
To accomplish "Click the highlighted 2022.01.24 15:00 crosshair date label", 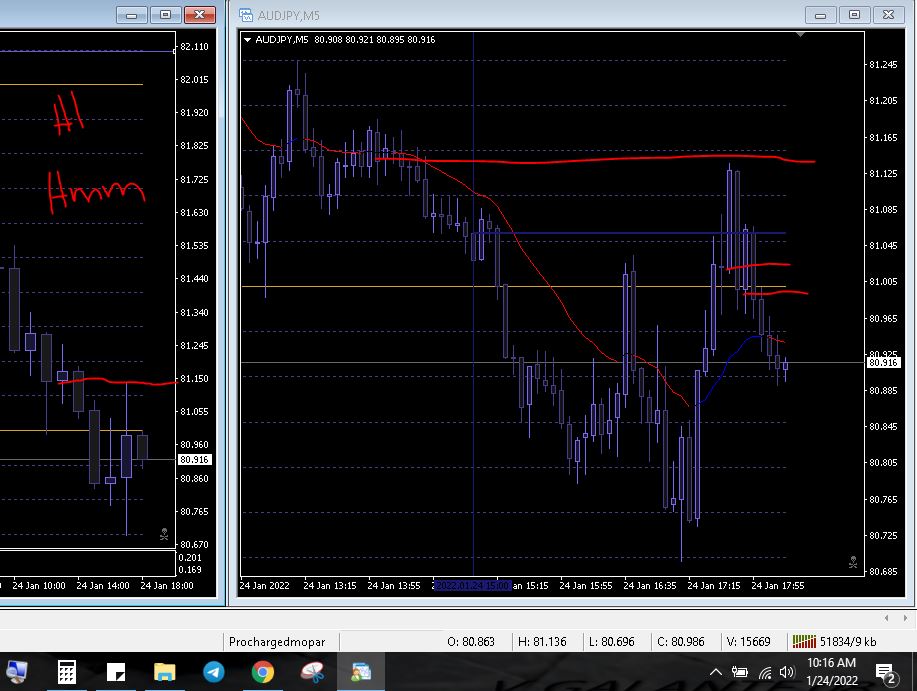I will (473, 585).
